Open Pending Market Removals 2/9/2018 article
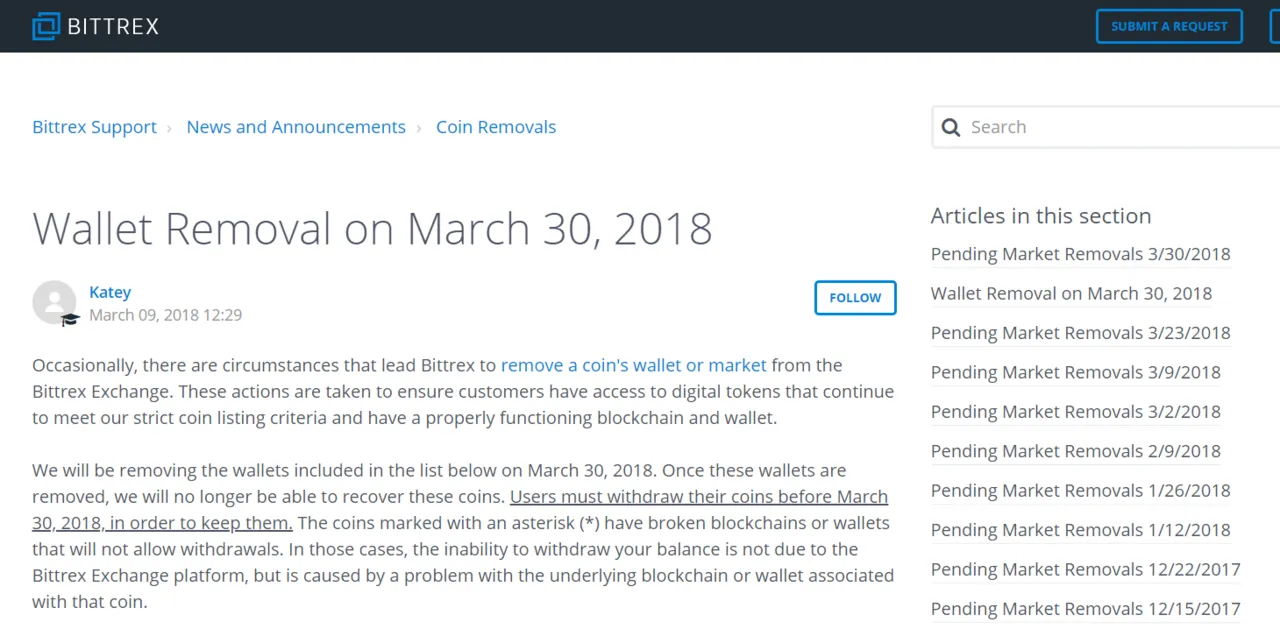This screenshot has width=1280, height=629. 1075,451
